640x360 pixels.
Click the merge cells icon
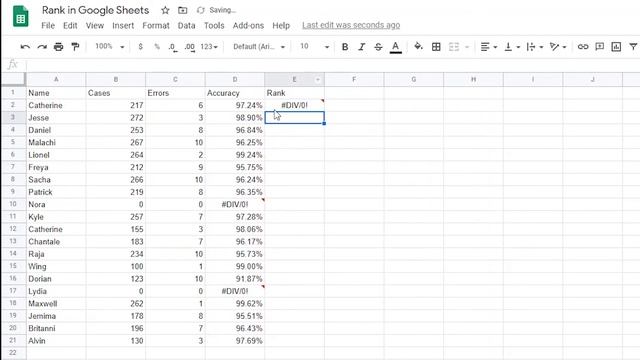[x=454, y=47]
